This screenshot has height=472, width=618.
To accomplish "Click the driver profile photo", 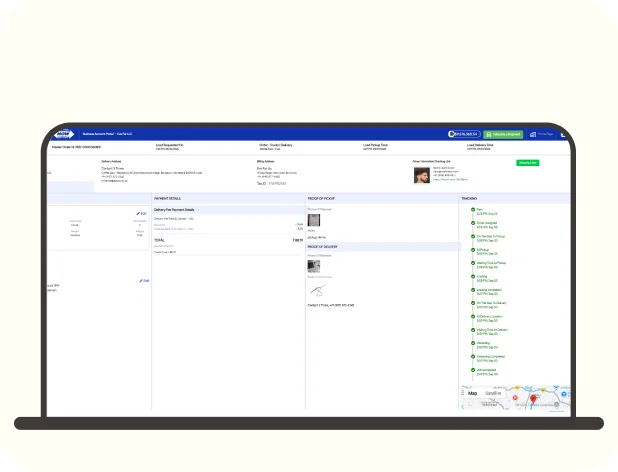I will 422,175.
